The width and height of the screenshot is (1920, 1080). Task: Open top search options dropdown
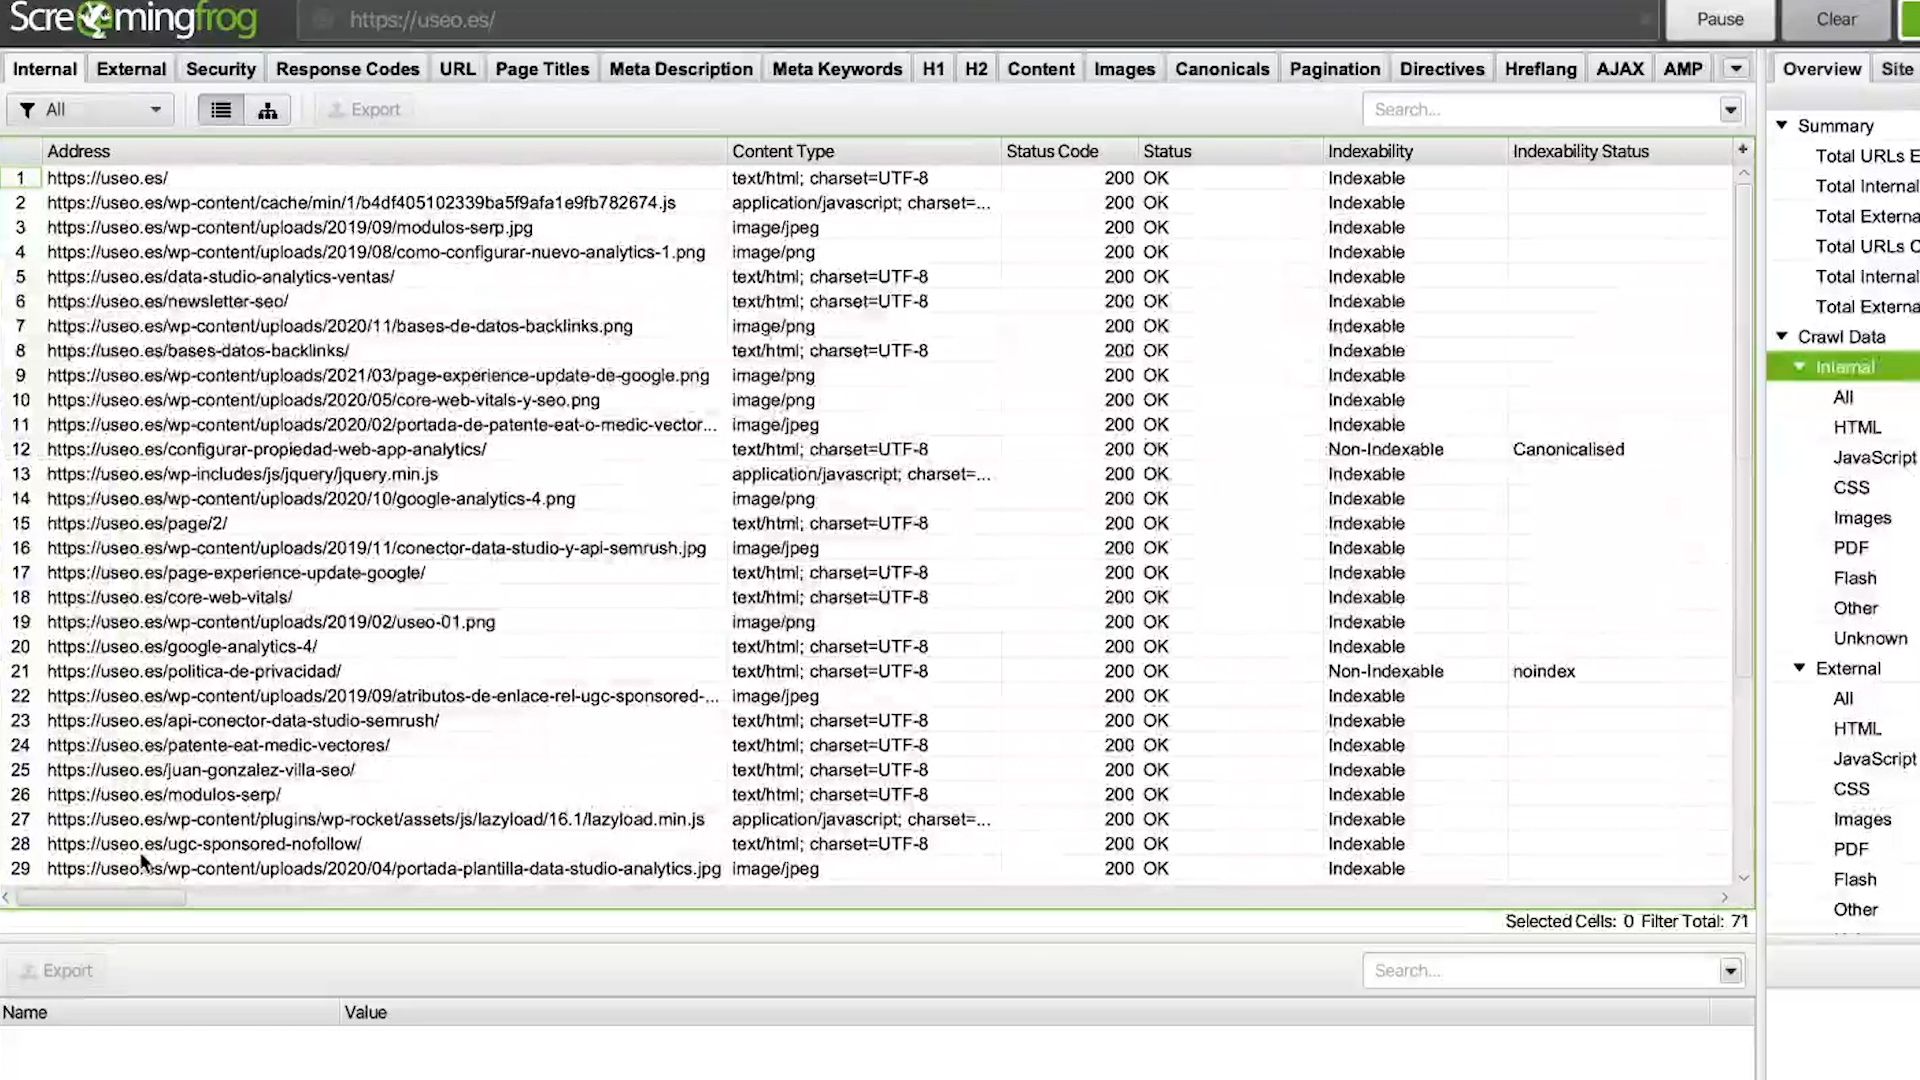point(1731,110)
